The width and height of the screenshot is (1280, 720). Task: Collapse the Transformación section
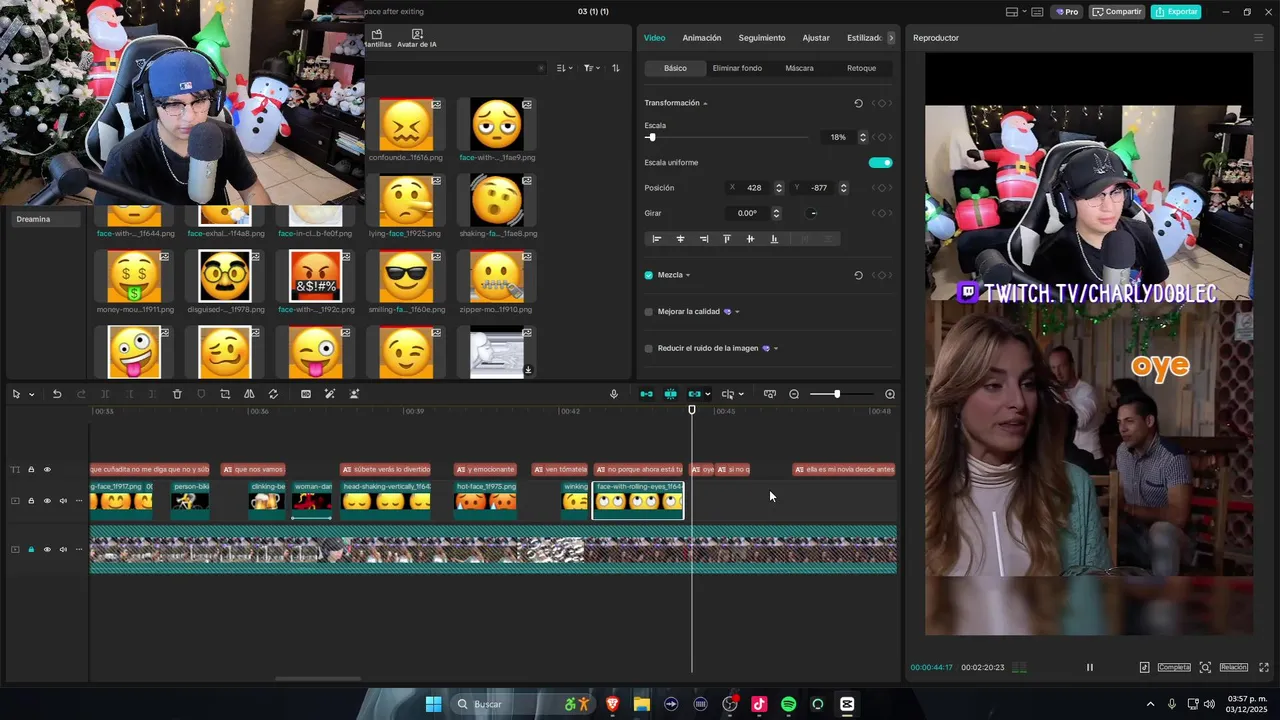pos(705,103)
